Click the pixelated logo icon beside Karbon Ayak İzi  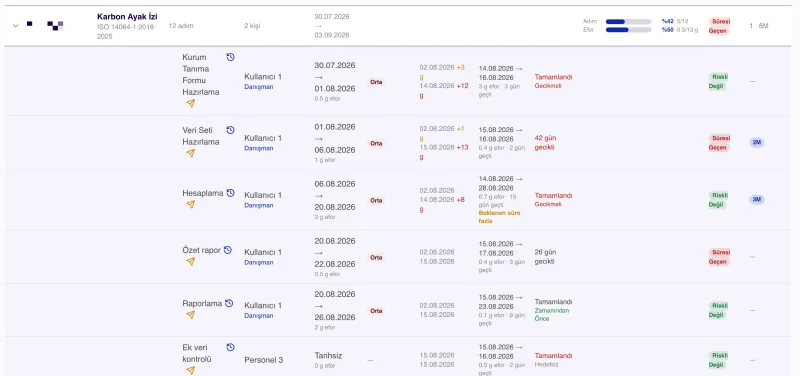(55, 25)
